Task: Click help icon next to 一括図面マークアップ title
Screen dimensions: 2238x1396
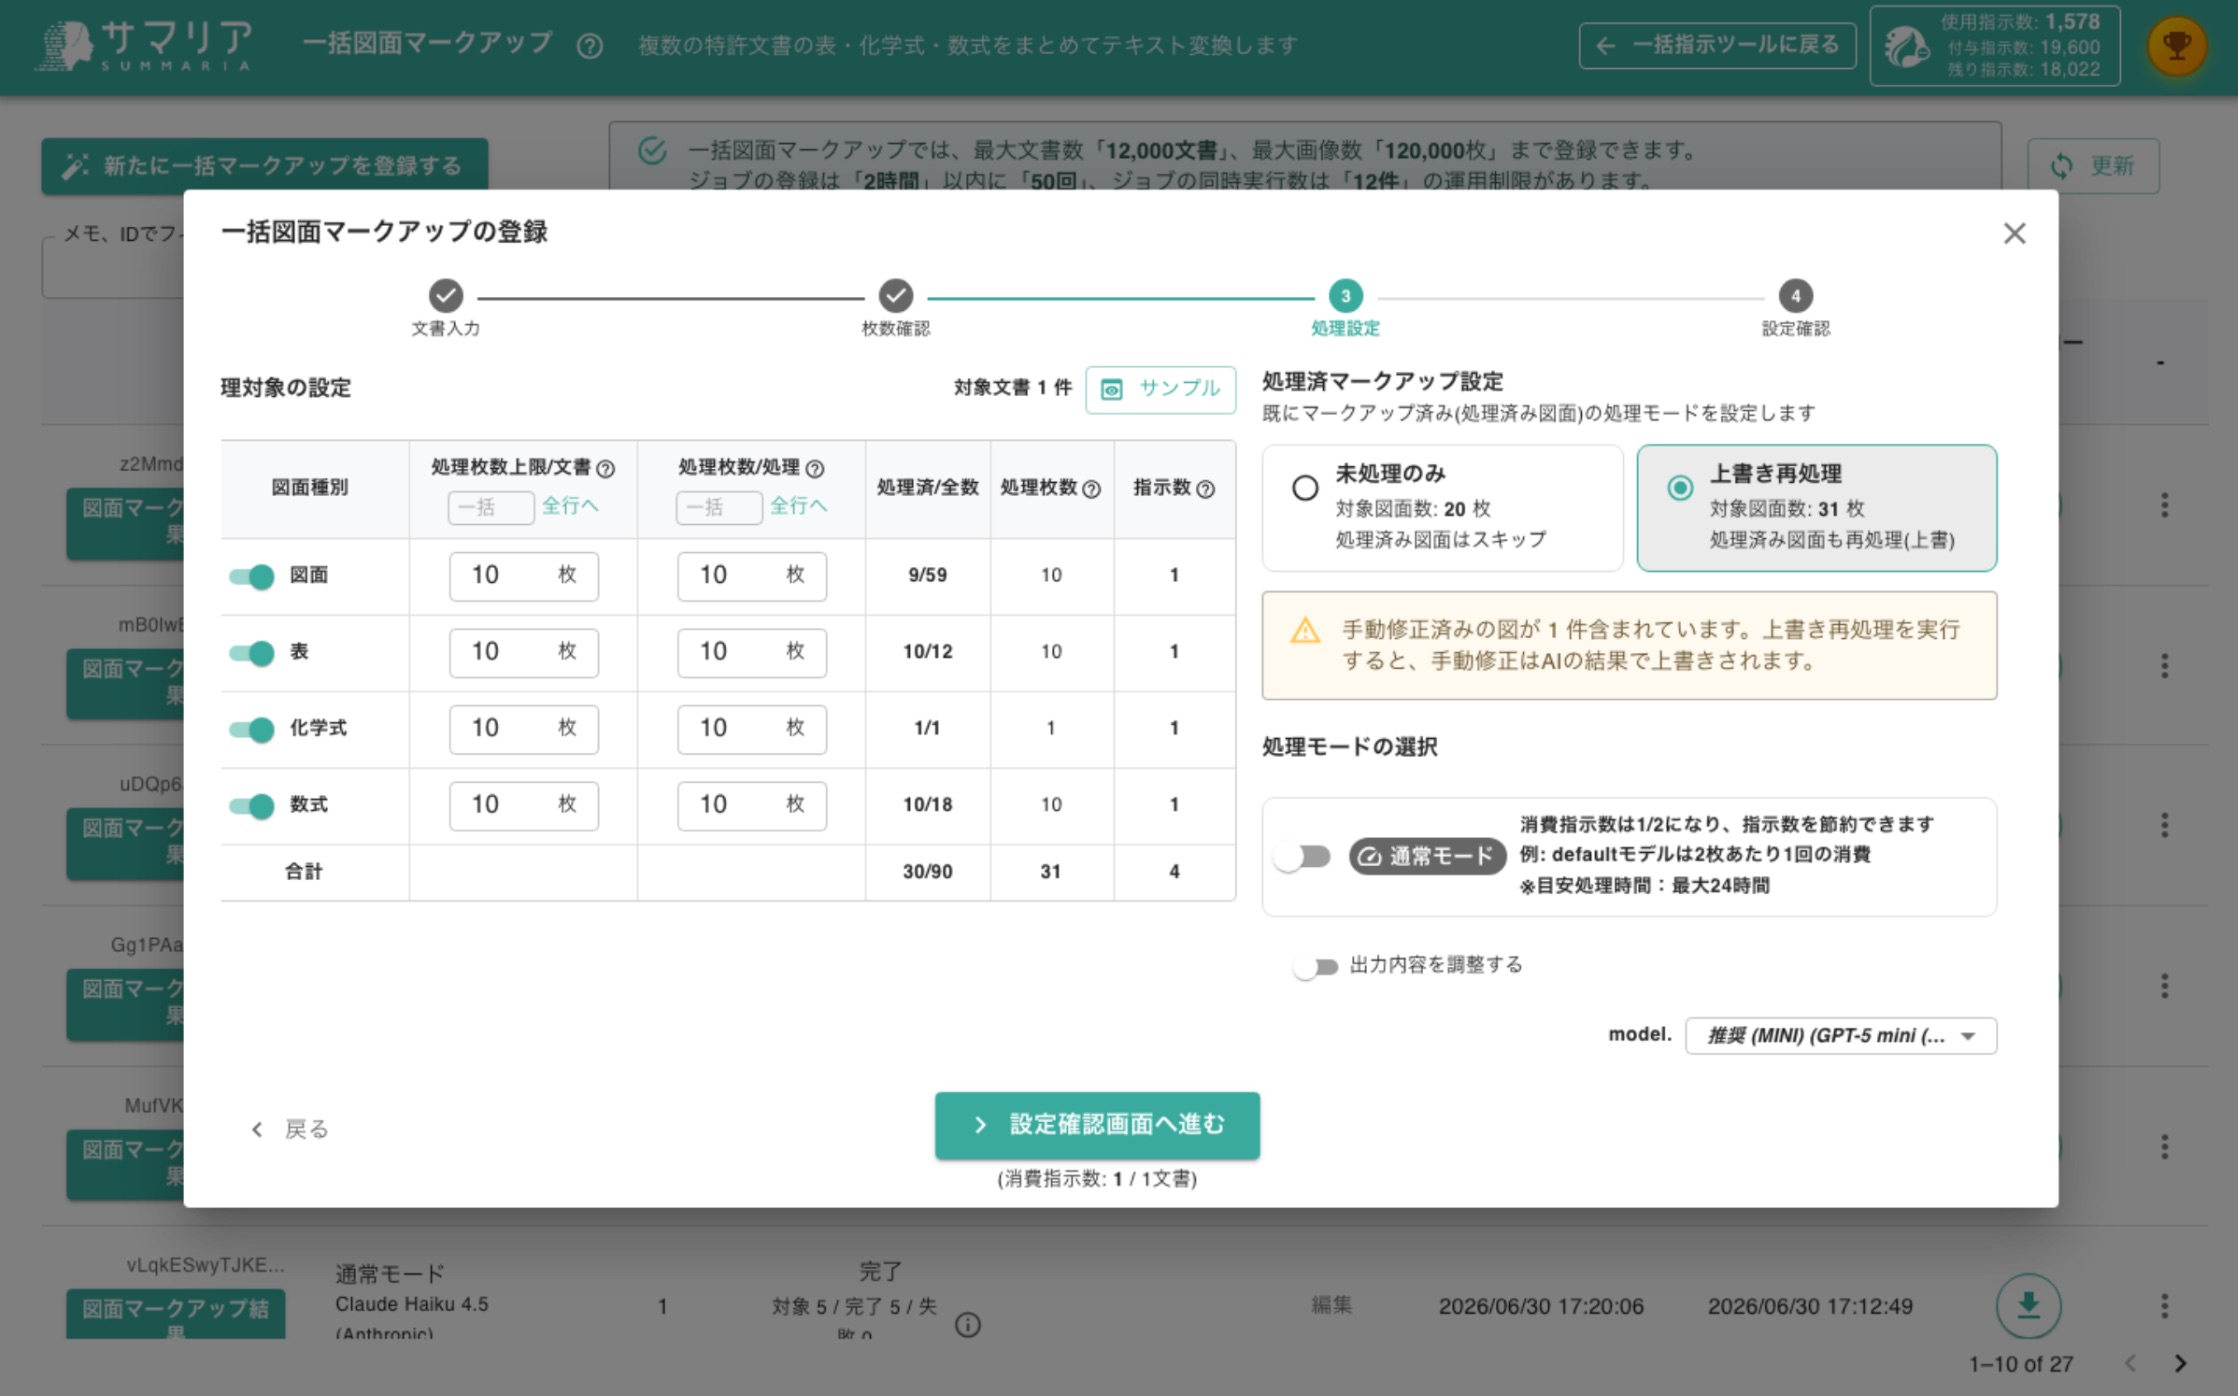Action: pyautogui.click(x=590, y=46)
